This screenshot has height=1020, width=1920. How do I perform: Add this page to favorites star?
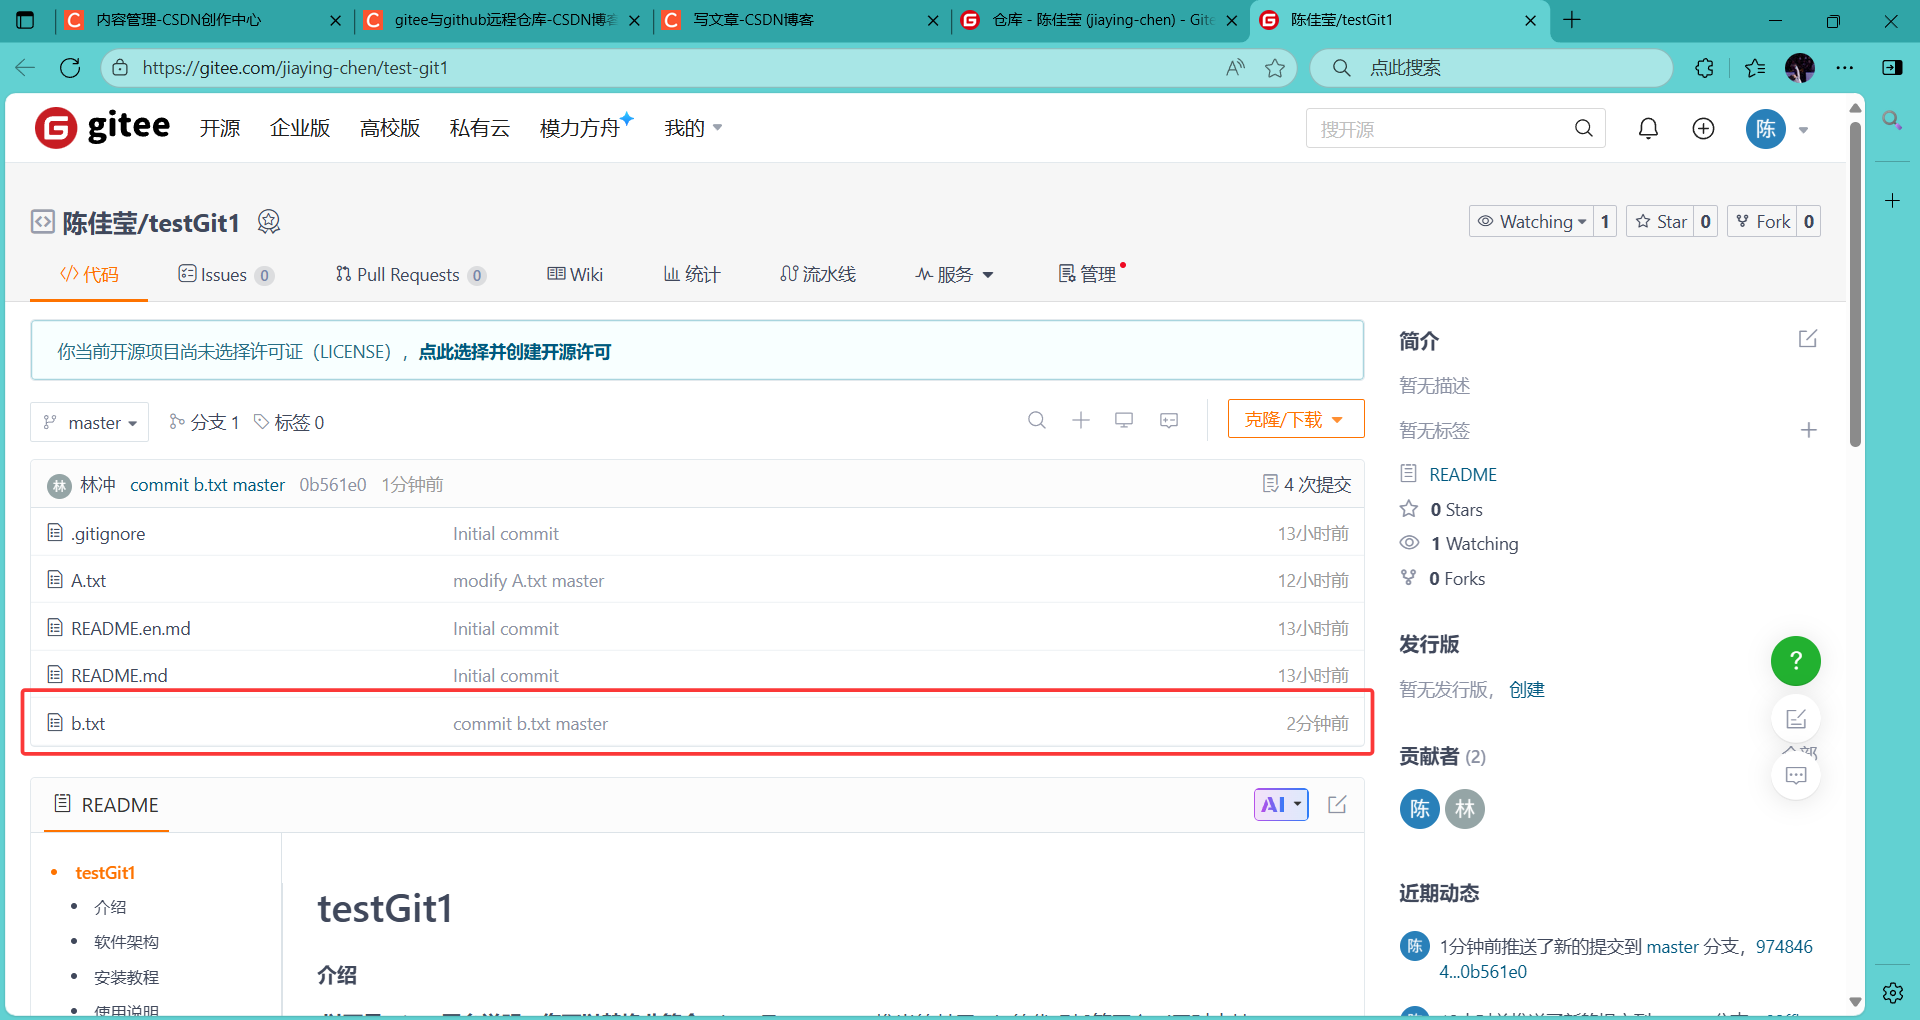[x=1275, y=68]
